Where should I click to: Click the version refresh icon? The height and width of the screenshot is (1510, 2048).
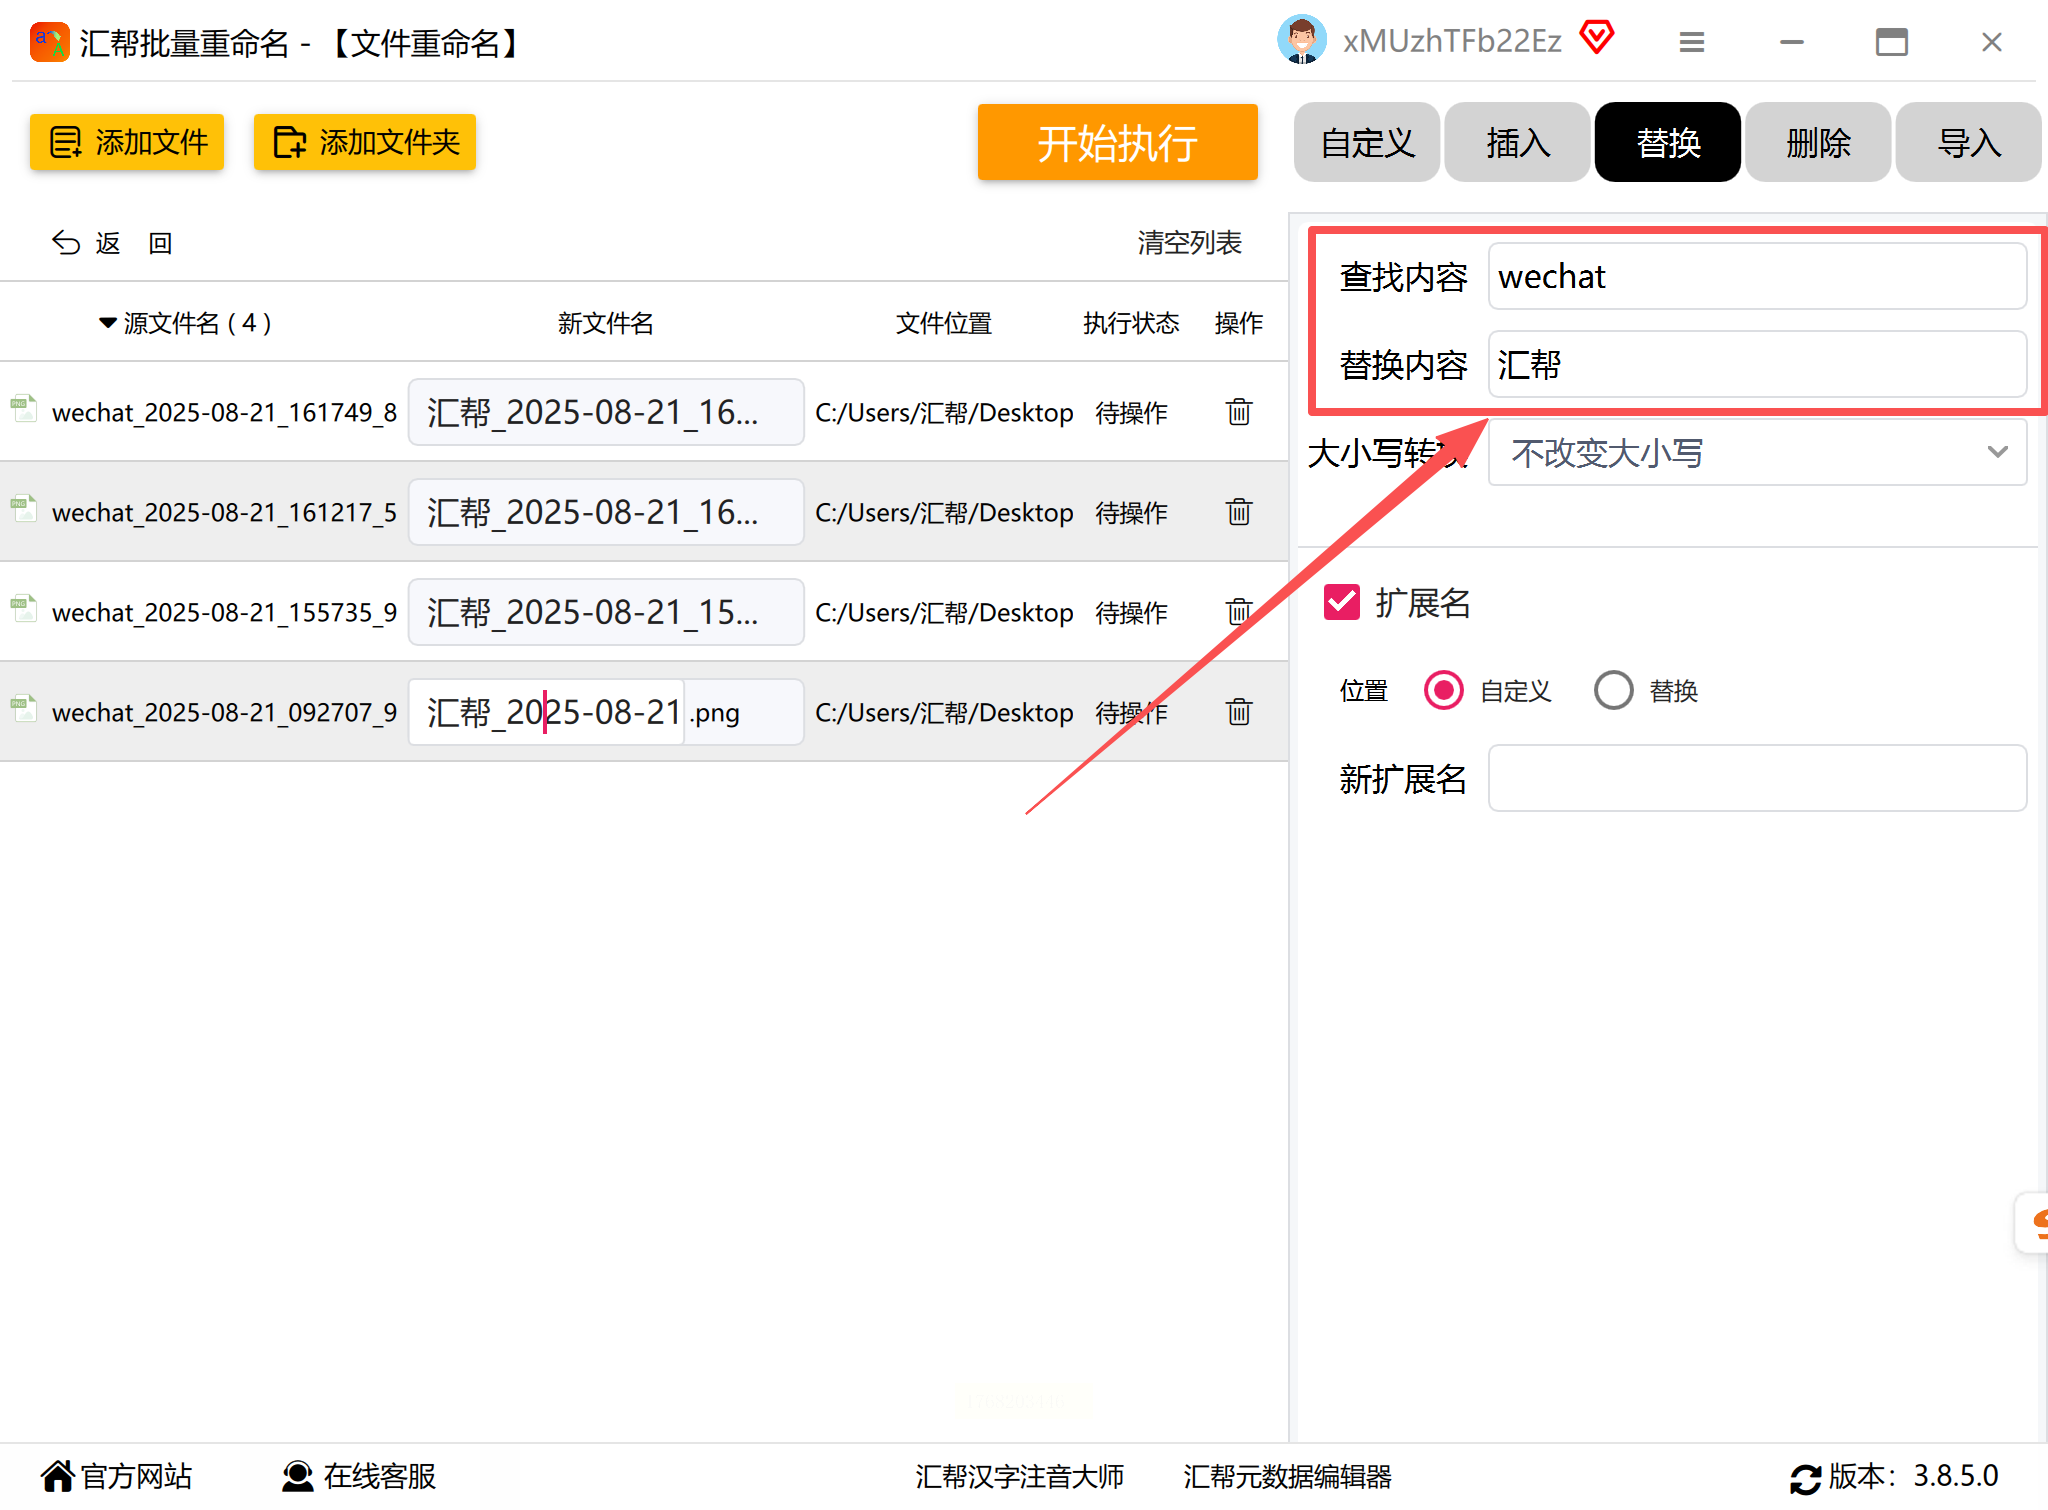click(1805, 1478)
